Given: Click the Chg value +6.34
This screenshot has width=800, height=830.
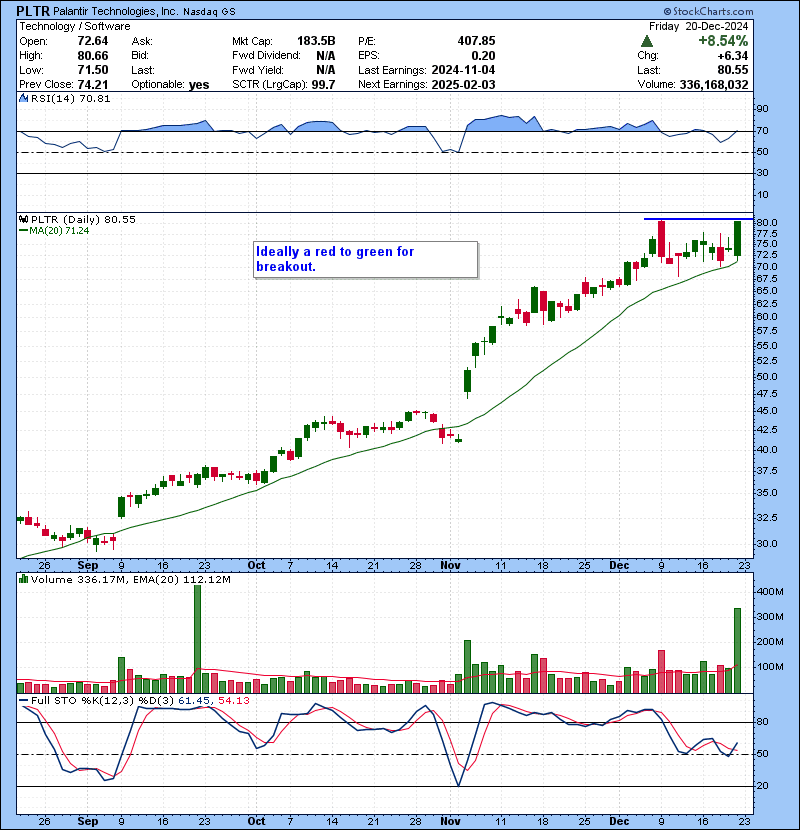Looking at the screenshot, I should click(733, 56).
